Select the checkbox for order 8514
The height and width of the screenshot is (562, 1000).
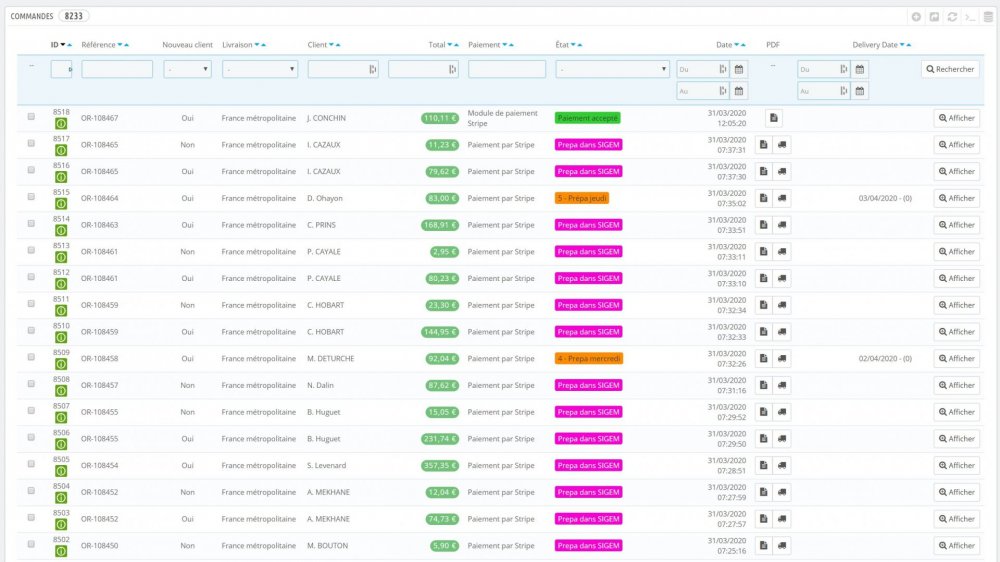coord(31,224)
